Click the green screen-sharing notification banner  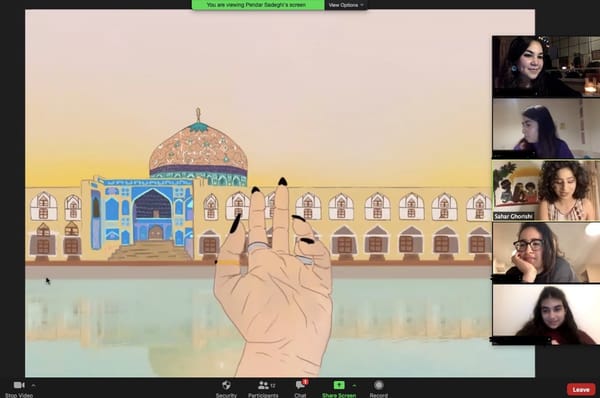pos(258,5)
